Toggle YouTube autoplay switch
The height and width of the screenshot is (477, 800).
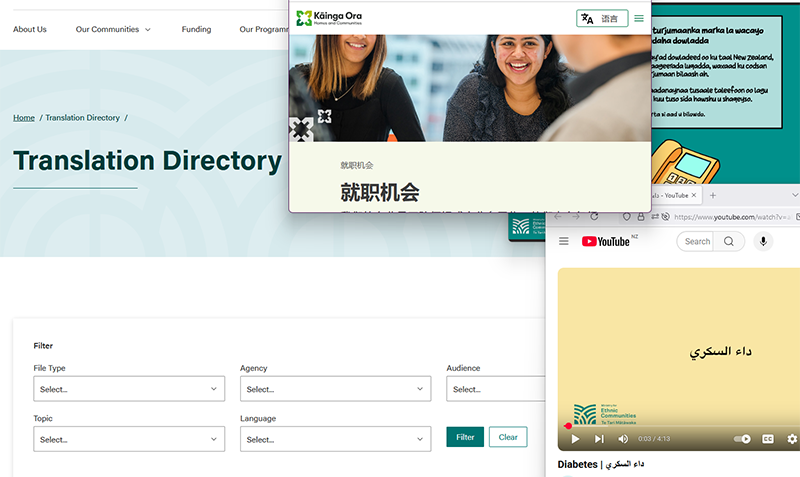[742, 439]
